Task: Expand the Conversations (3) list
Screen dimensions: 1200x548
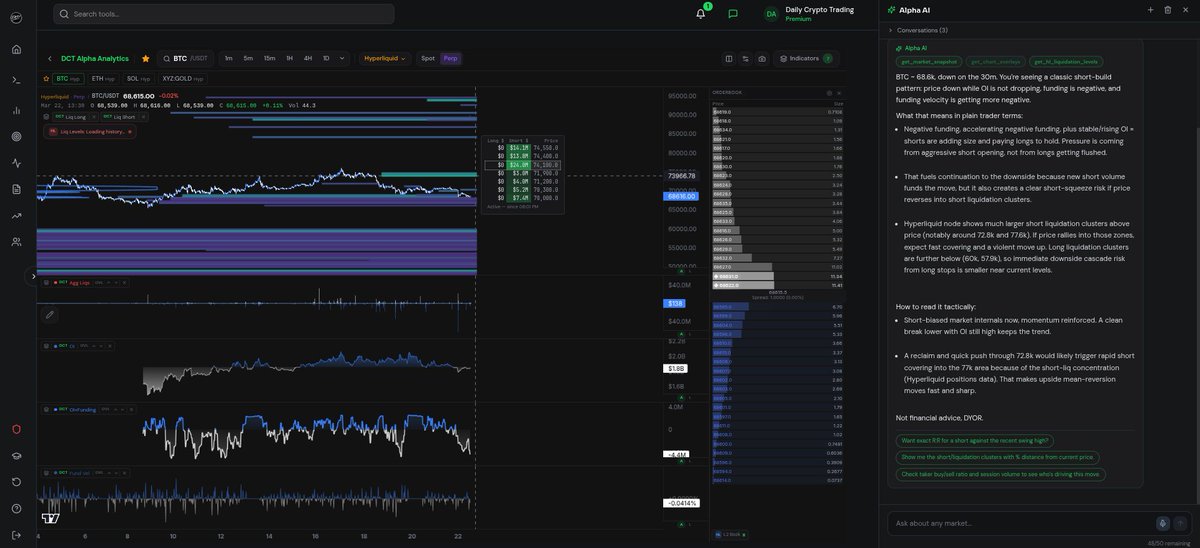Action: click(x=917, y=30)
